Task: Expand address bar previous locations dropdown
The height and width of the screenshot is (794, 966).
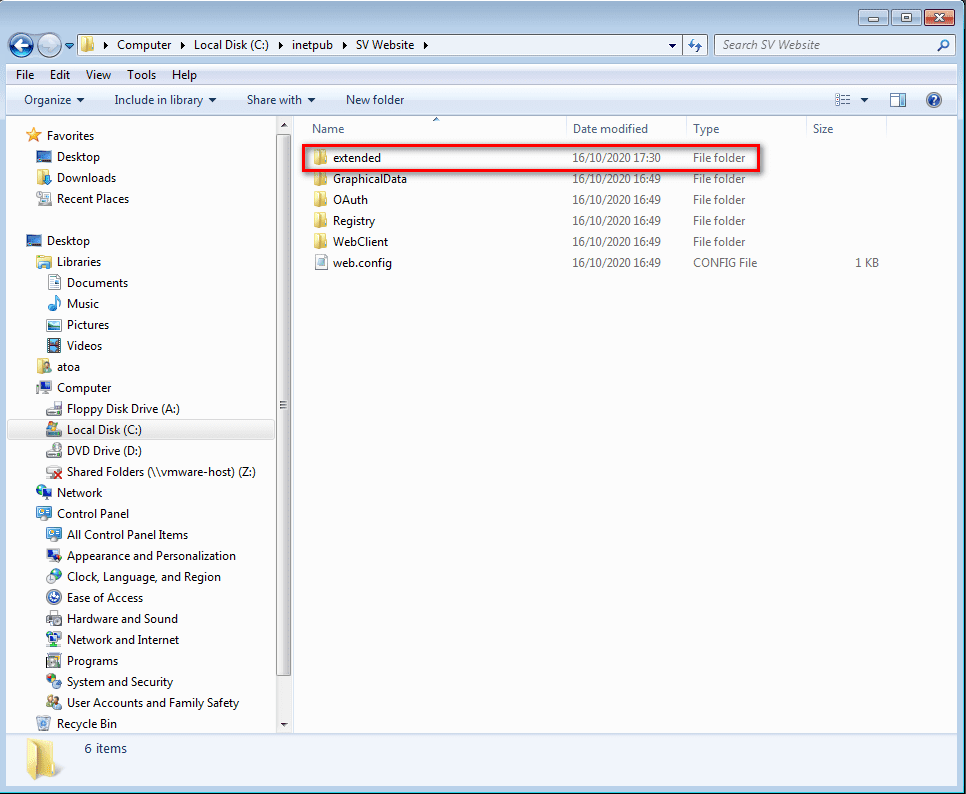Action: pyautogui.click(x=673, y=45)
